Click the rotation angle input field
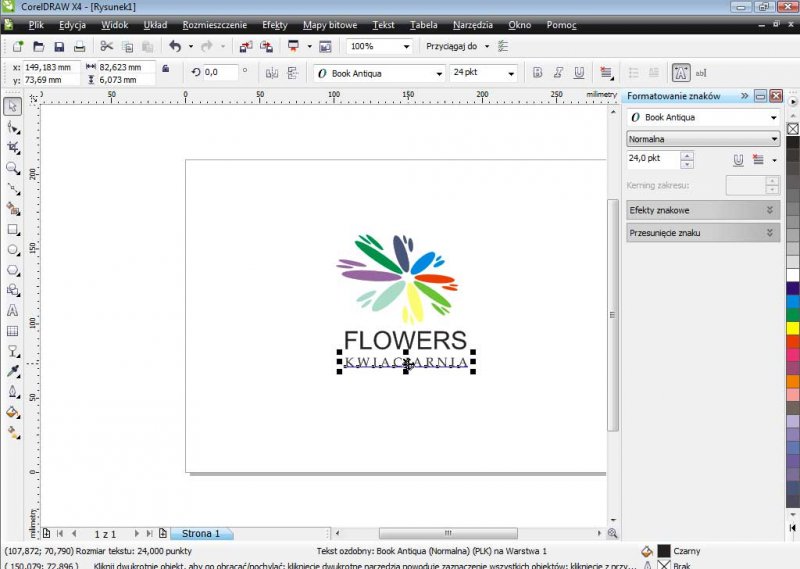800x569 pixels. (220, 72)
